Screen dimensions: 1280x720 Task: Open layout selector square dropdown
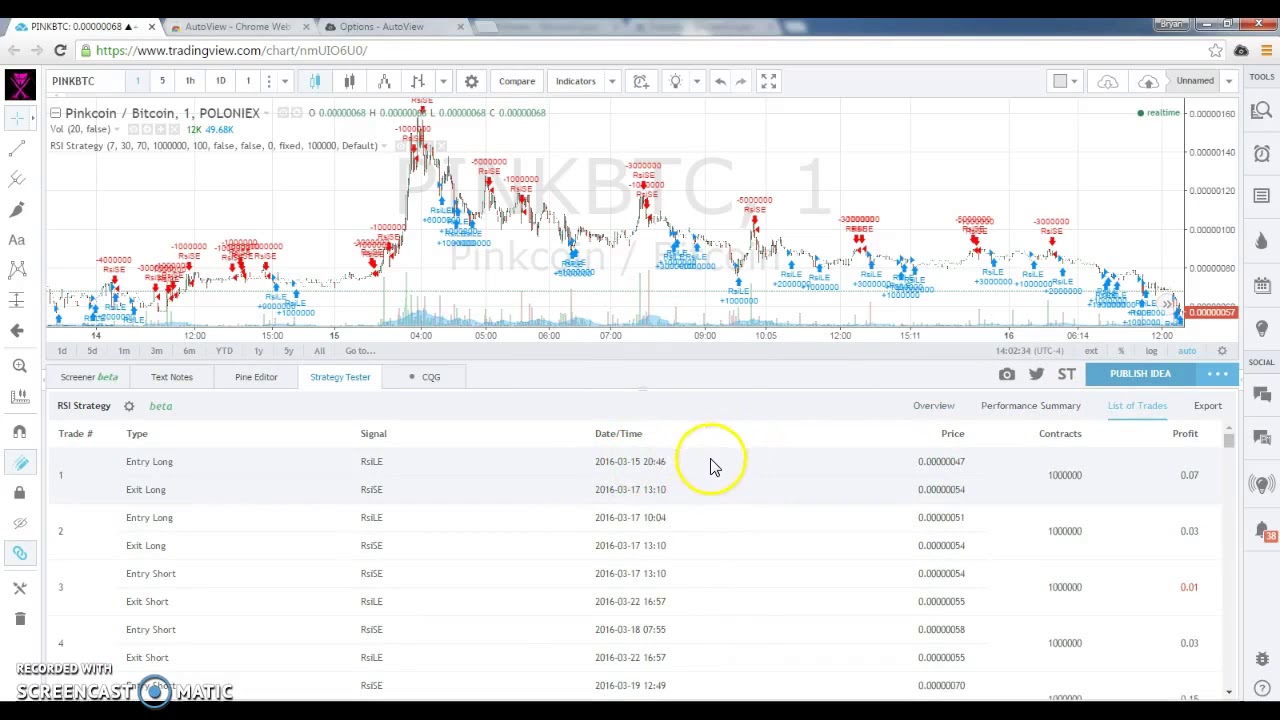tap(1066, 81)
